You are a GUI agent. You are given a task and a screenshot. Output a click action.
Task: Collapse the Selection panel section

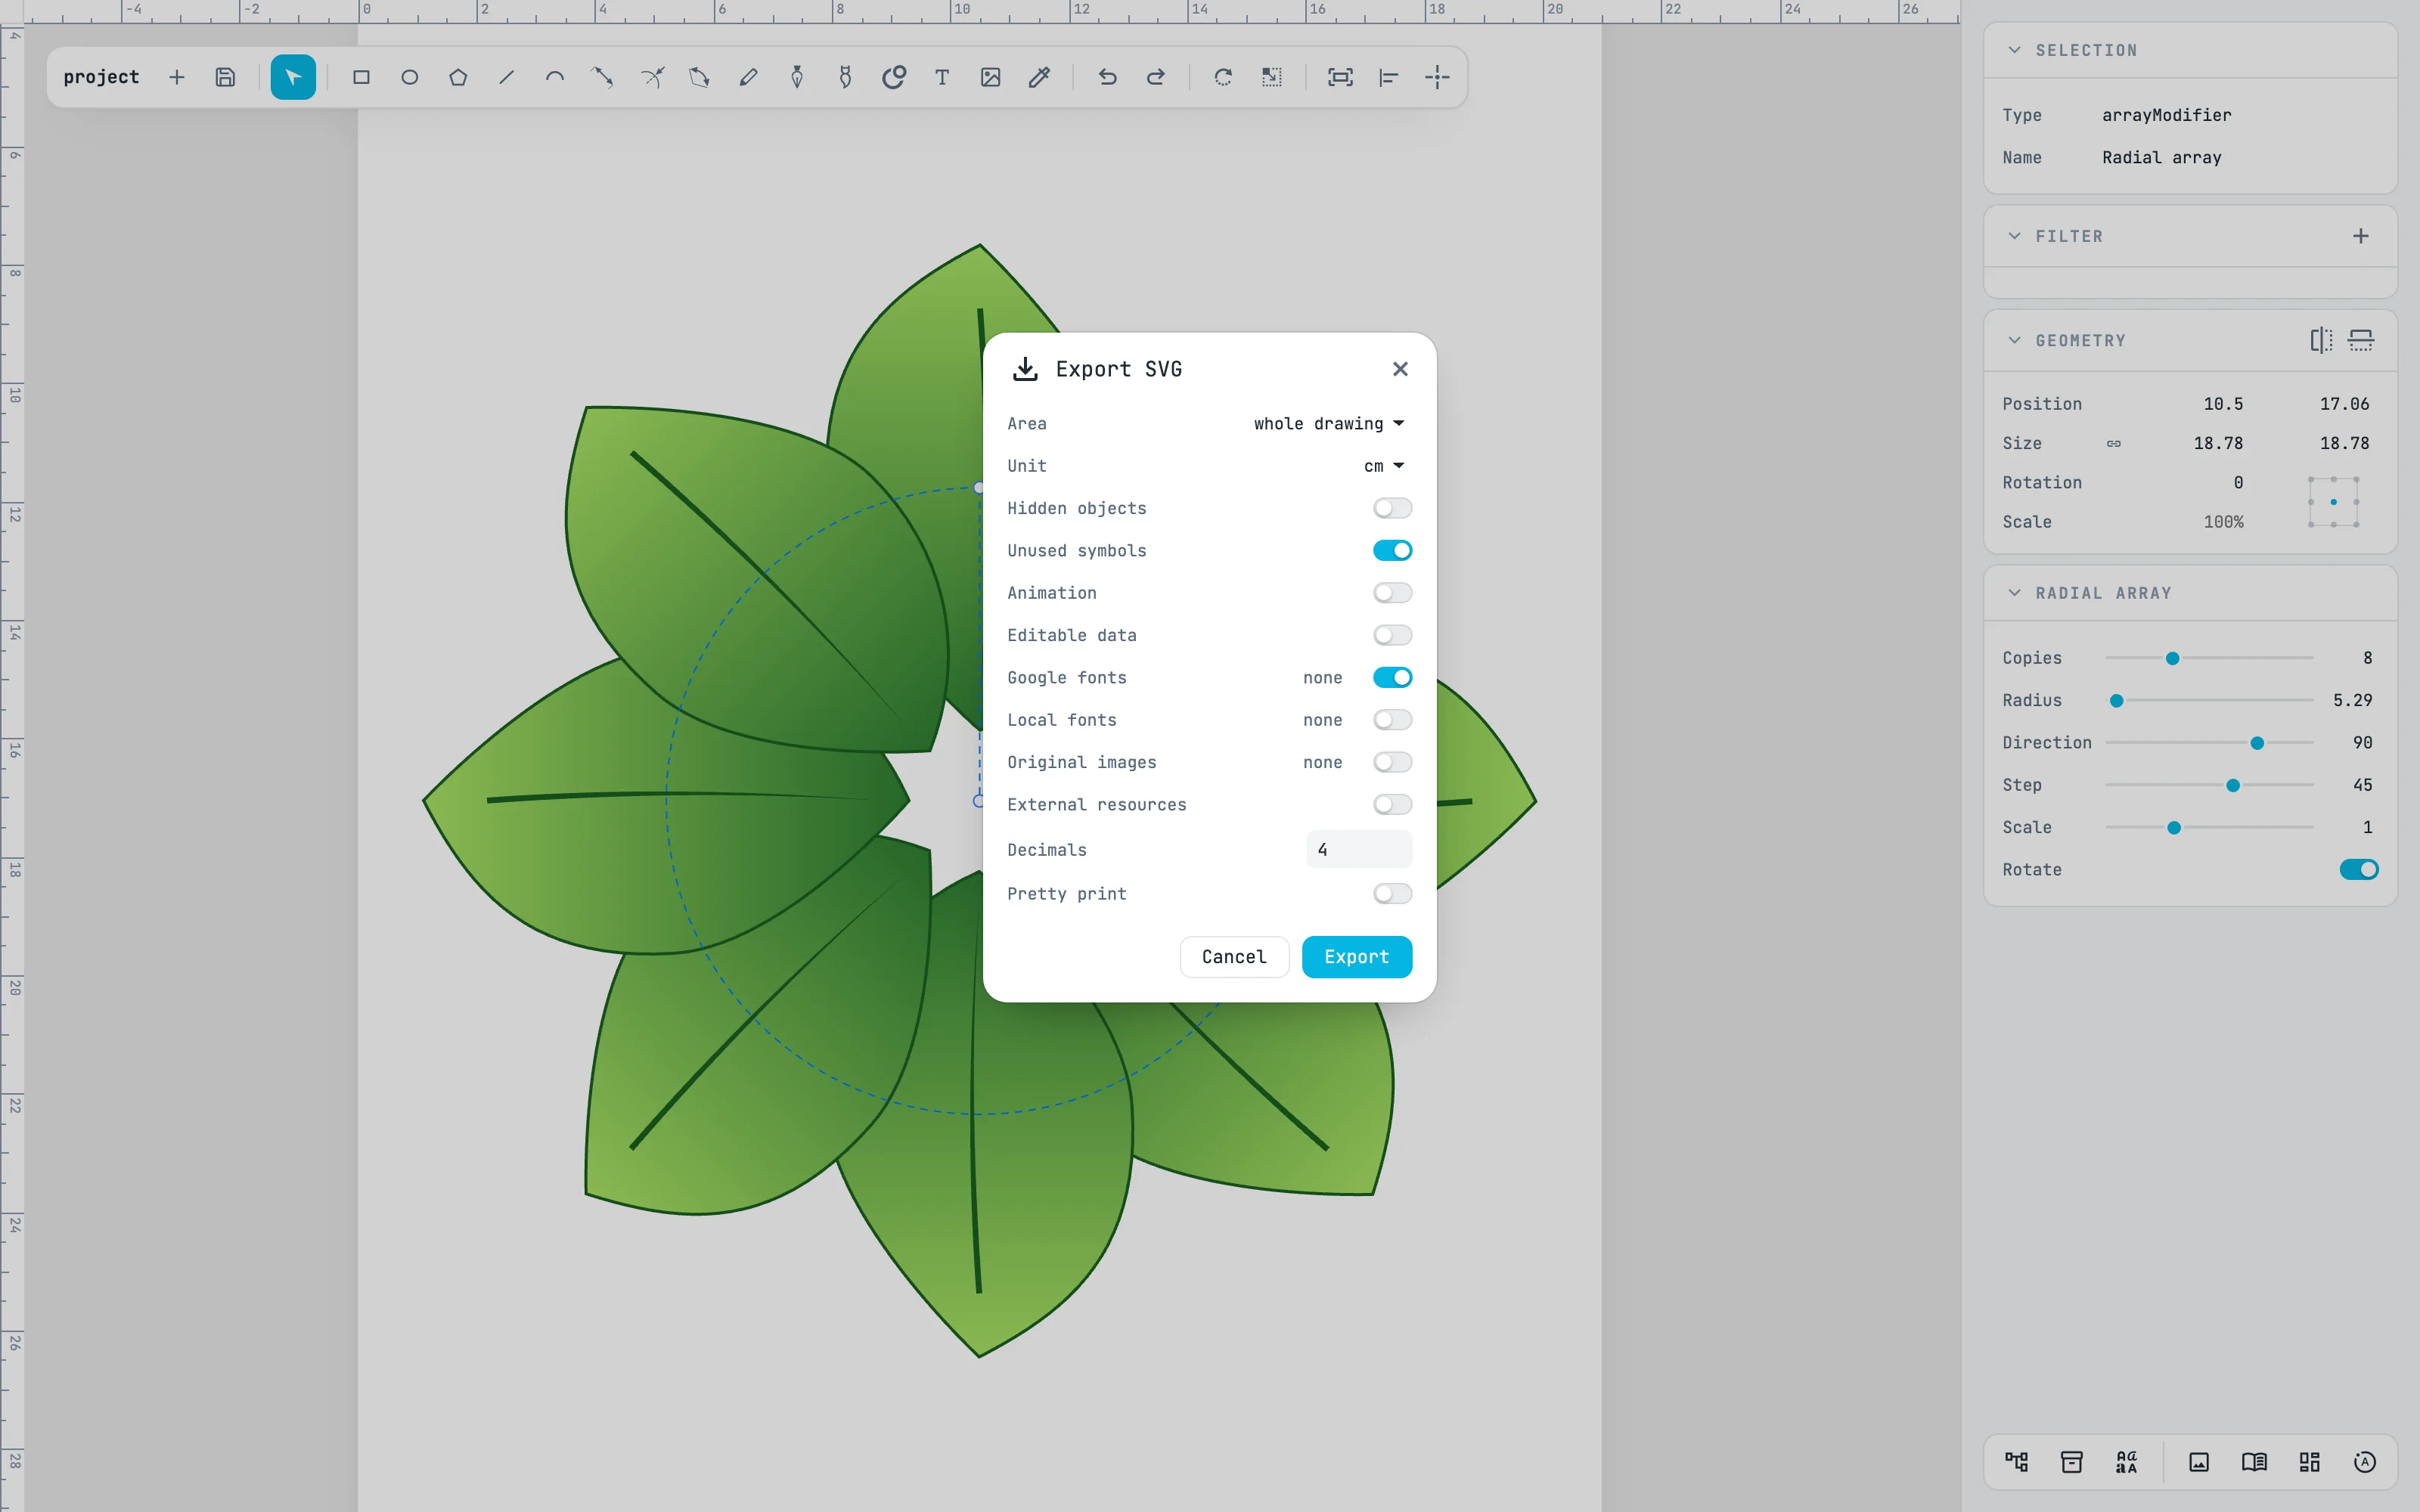(2014, 50)
